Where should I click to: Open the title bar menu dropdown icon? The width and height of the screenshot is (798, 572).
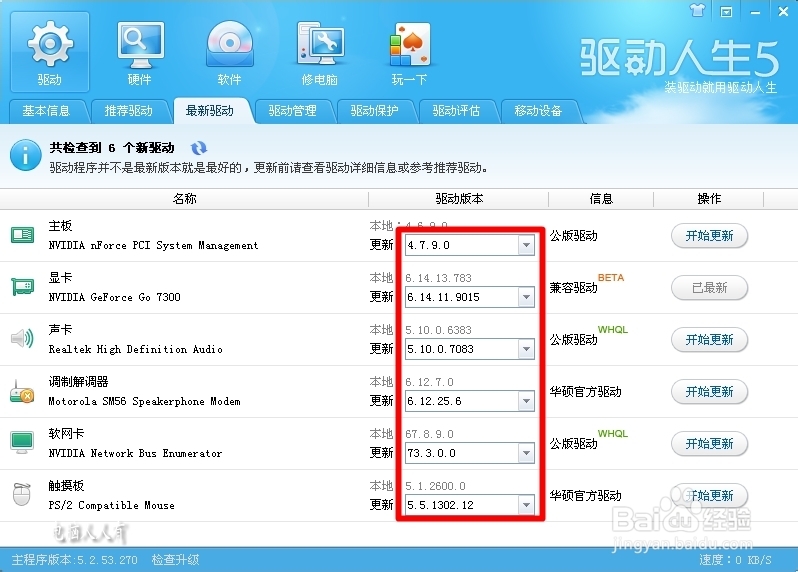pos(726,11)
